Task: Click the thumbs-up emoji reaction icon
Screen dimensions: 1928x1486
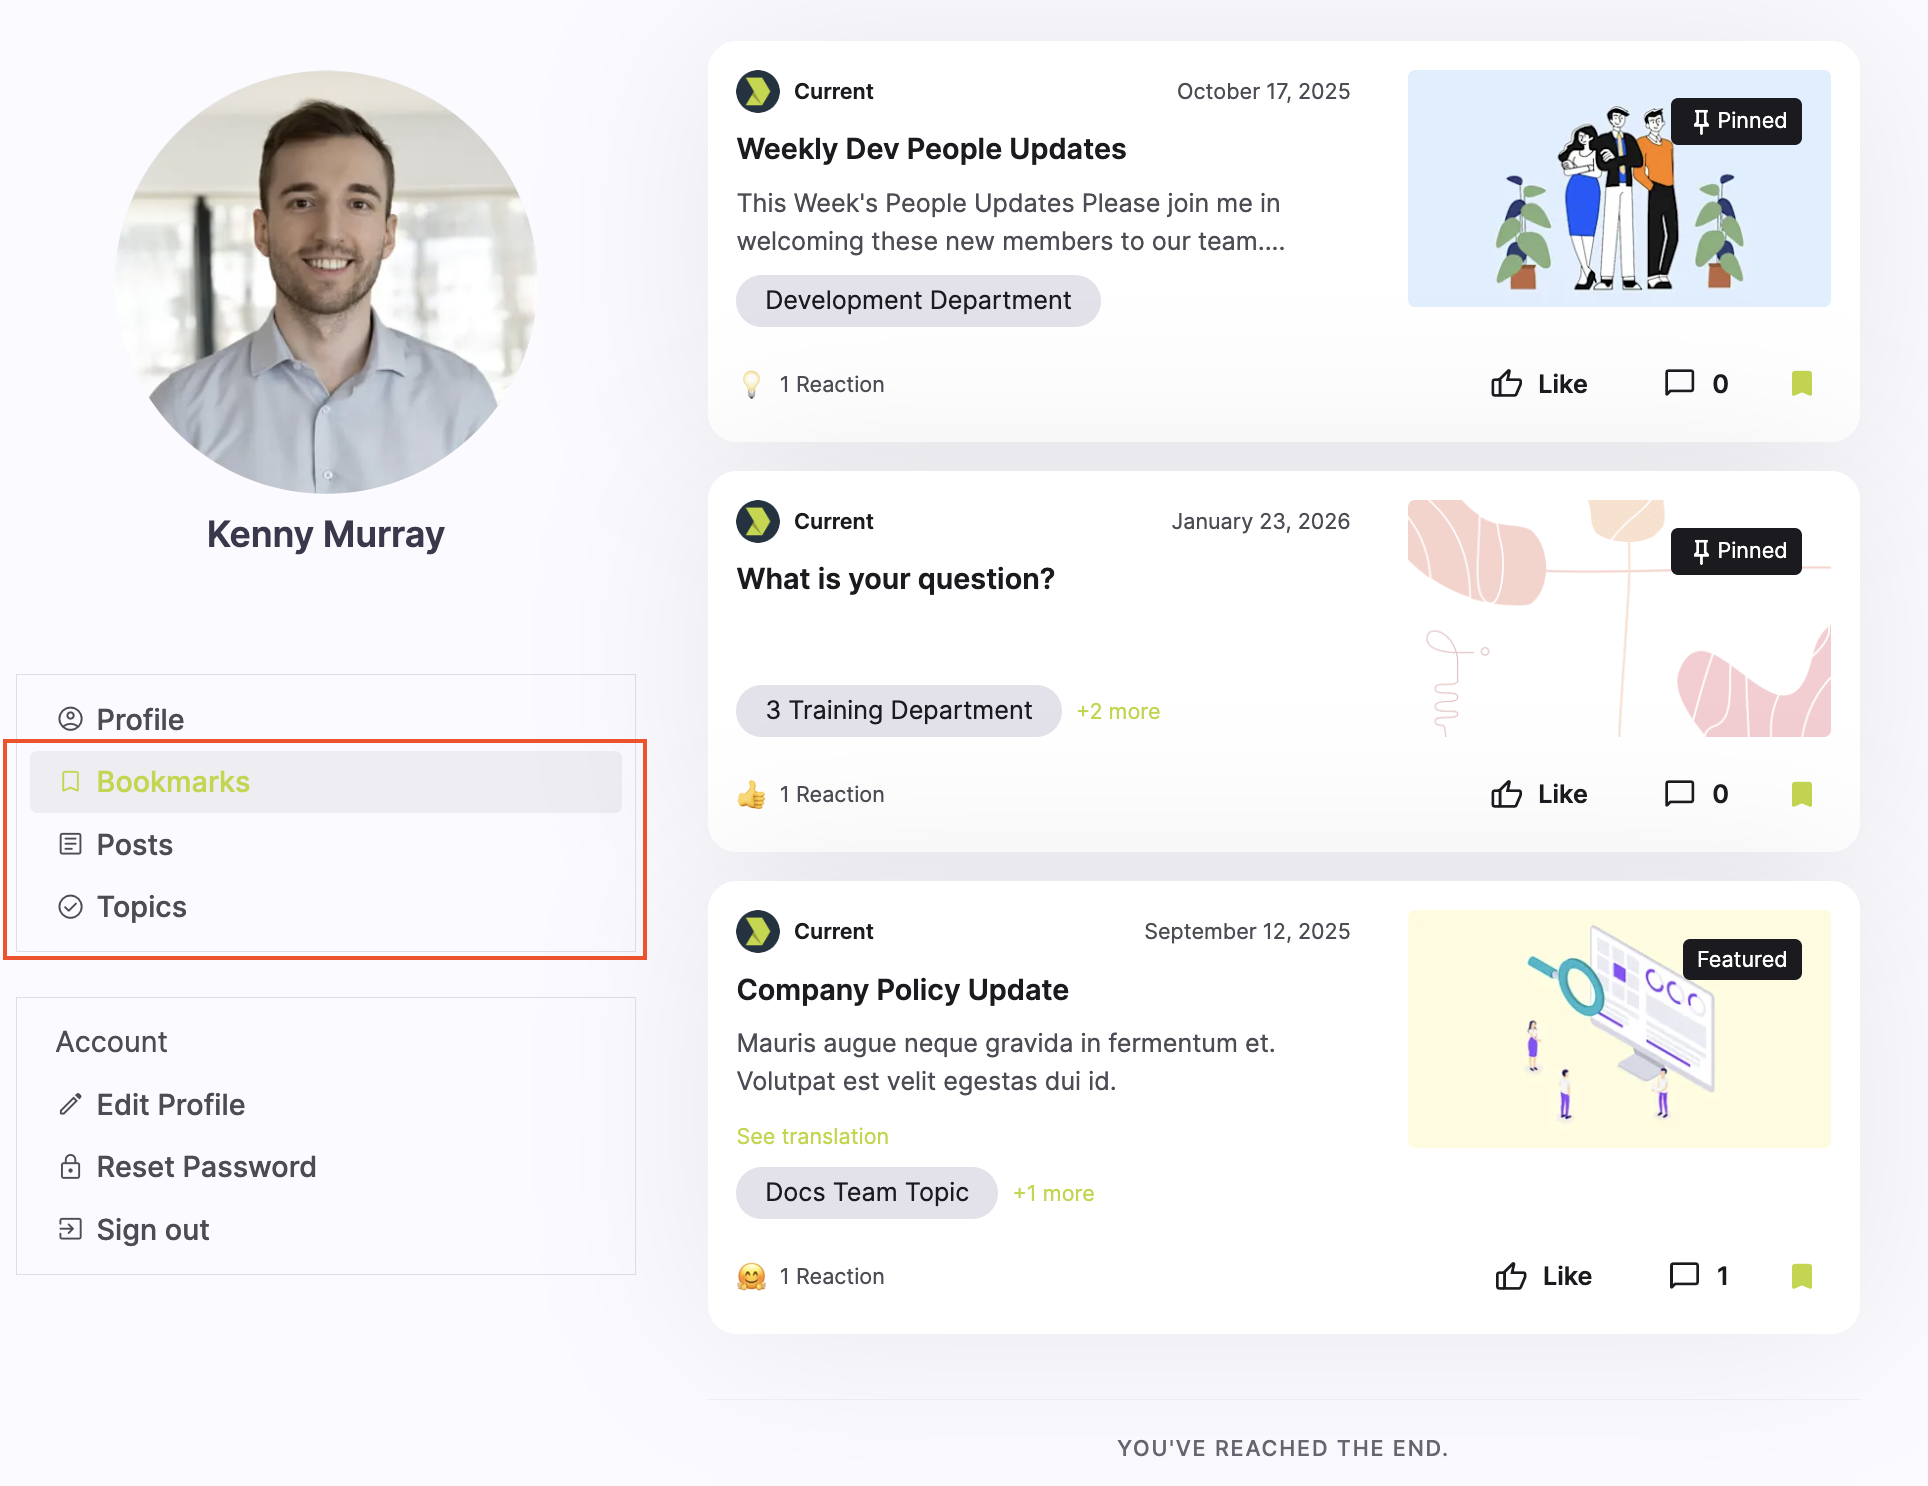Action: 751,795
